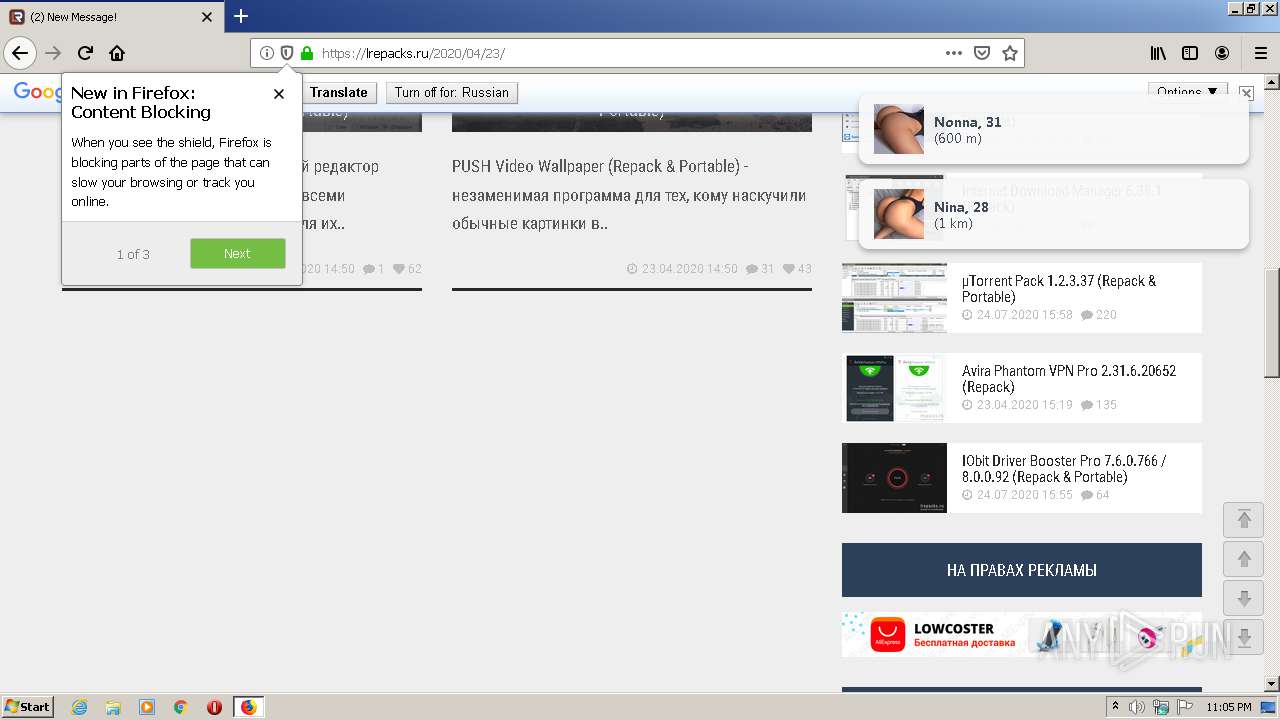
Task: Click the IObit Driver Booster thumbnail
Action: point(894,478)
